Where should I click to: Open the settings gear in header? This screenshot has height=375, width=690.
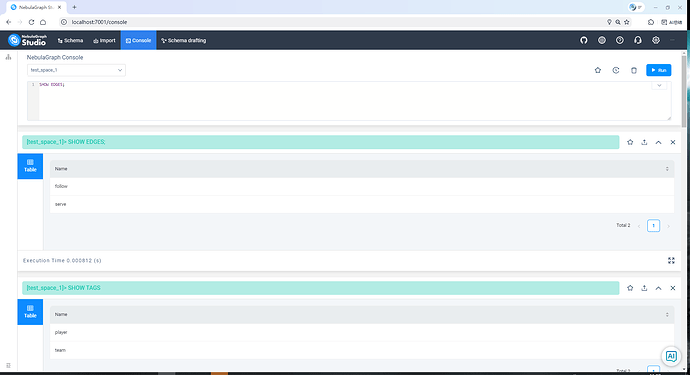click(656, 40)
